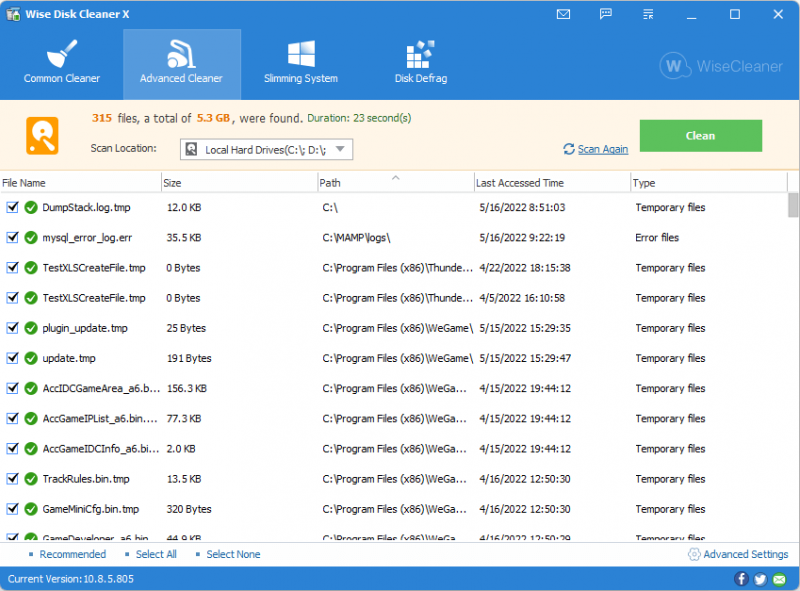Click the 13.5 KB size cell
The image size is (800, 591).
184,479
